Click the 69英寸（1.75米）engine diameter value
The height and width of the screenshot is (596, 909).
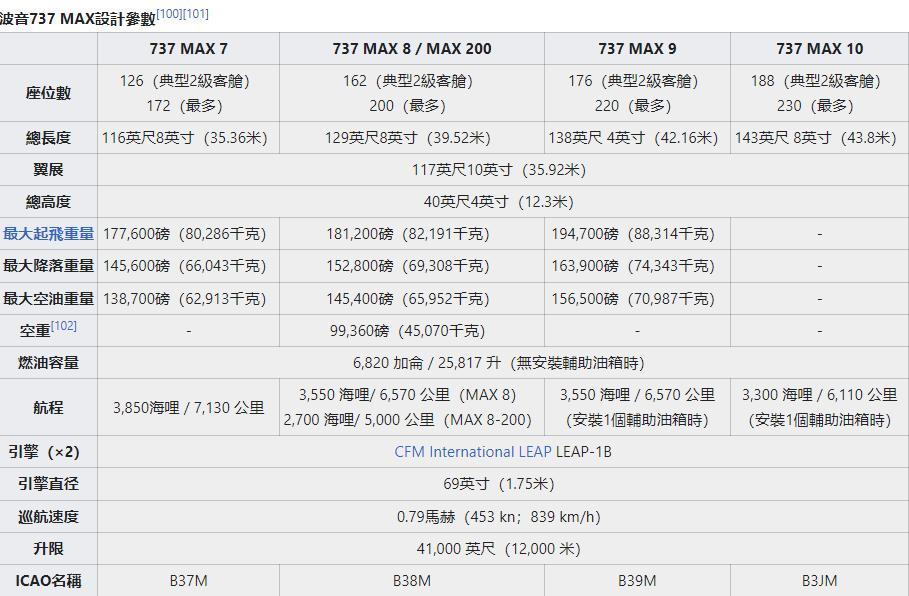tap(499, 484)
